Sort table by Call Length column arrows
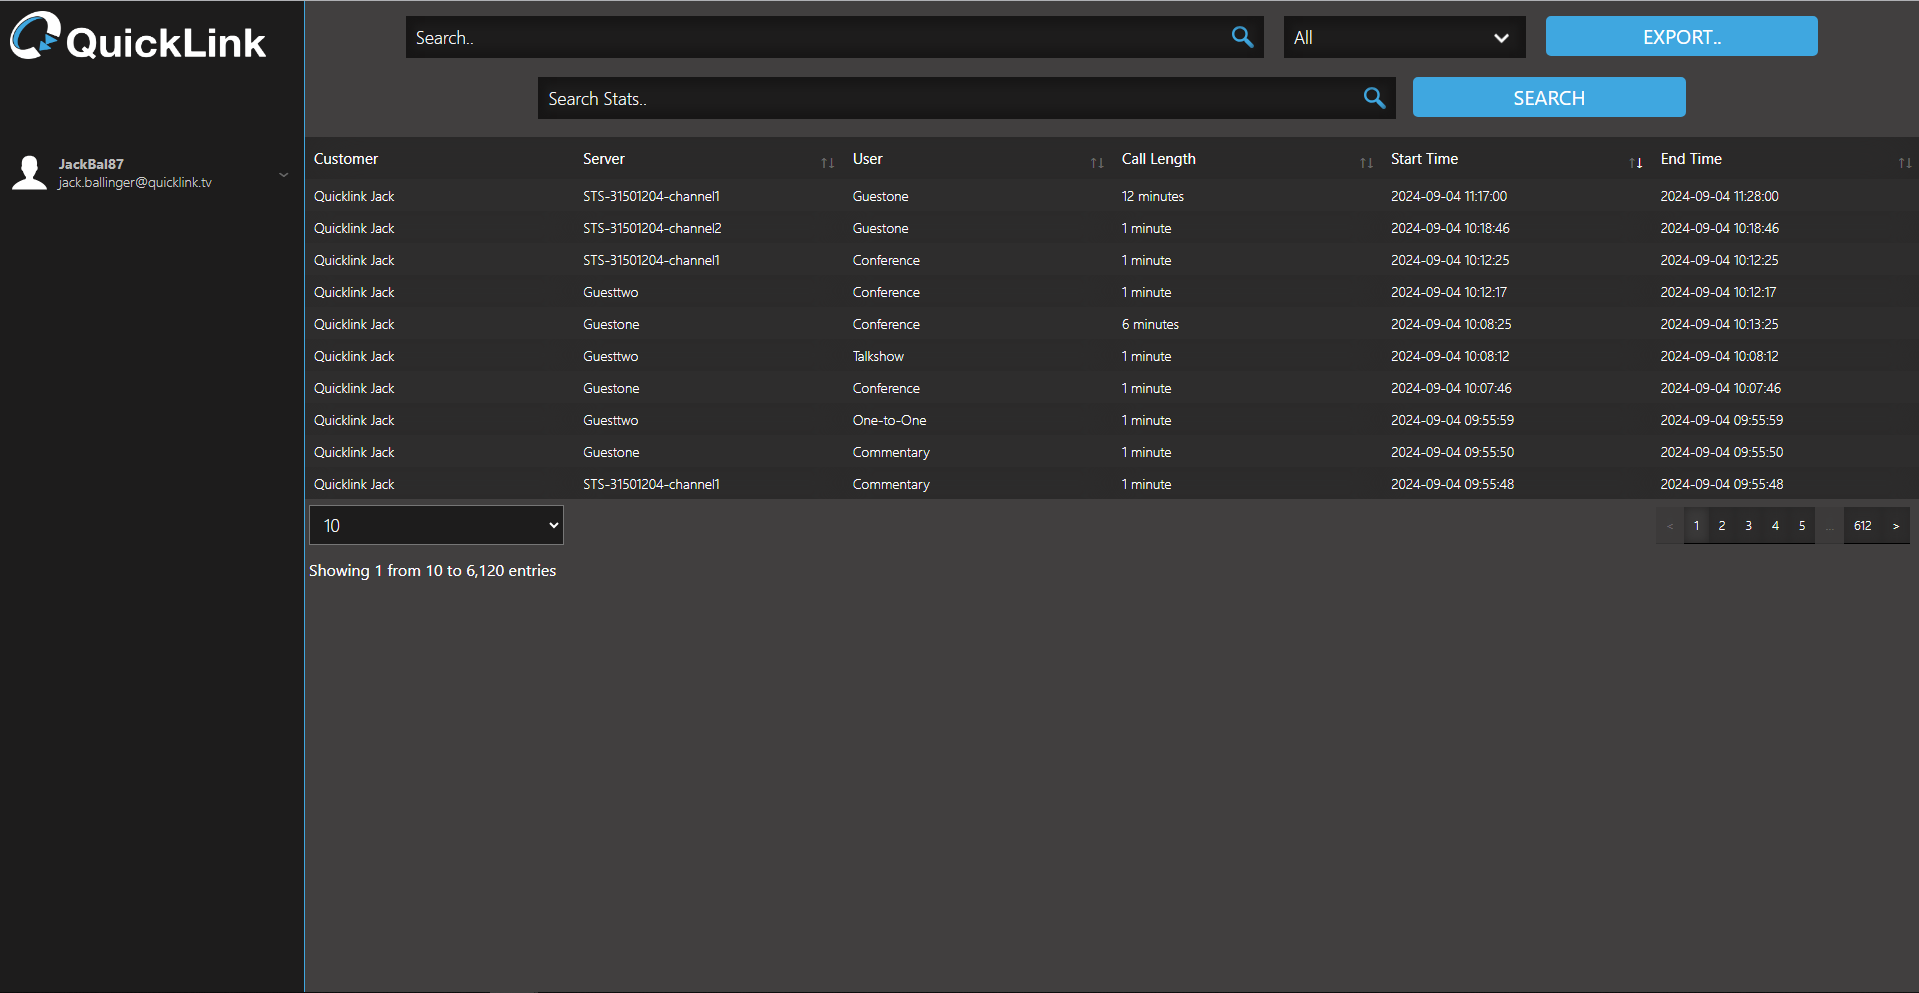 1366,163
